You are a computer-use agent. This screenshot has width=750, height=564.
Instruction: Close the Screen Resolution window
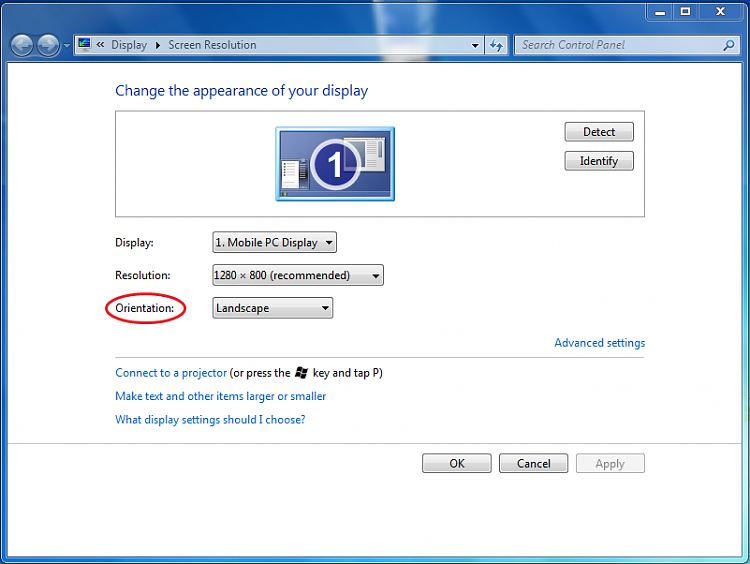[x=720, y=12]
